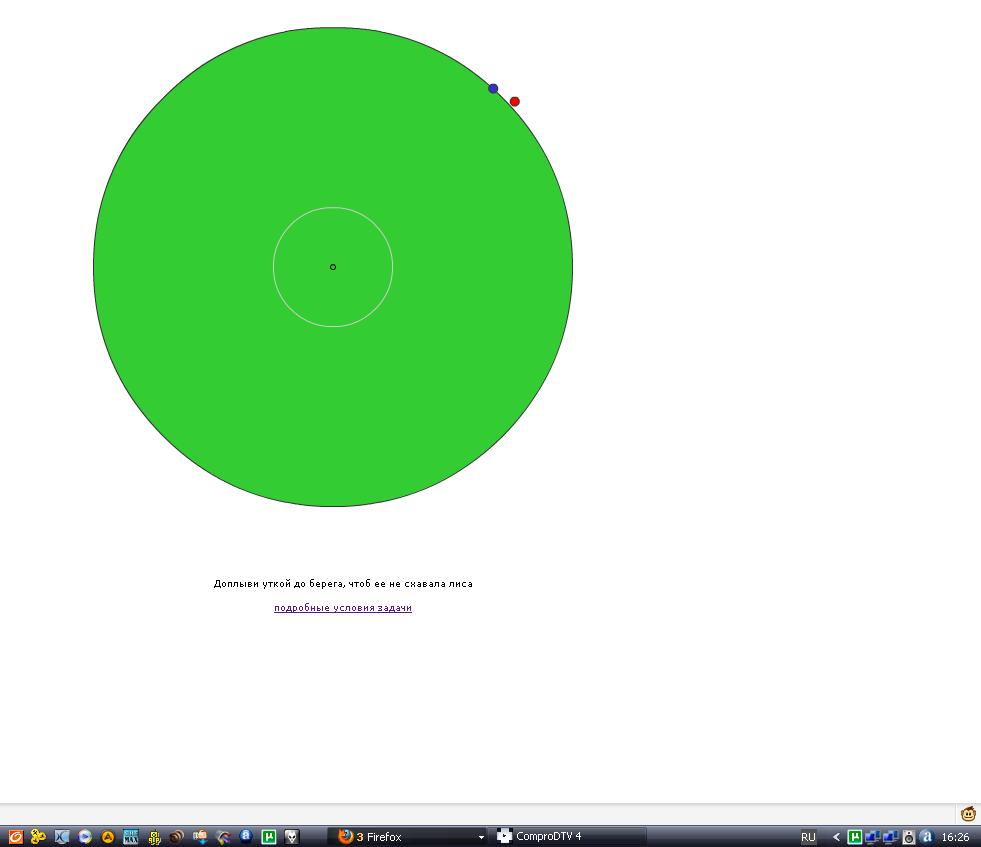This screenshot has height=847, width=981.
Task: Launch the yellow QIP quick launch icon
Action: [x=154, y=837]
